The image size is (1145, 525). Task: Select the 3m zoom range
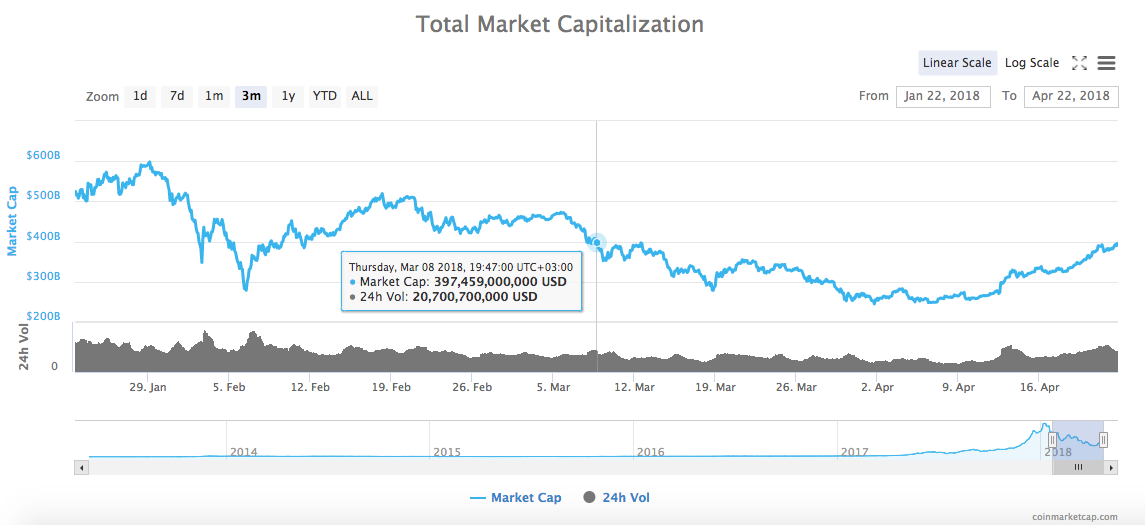(251, 96)
